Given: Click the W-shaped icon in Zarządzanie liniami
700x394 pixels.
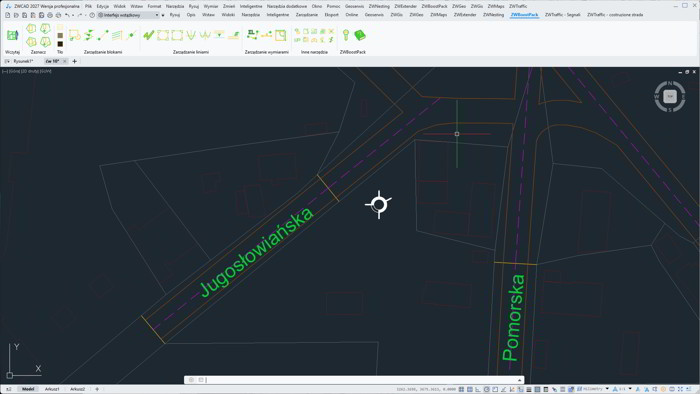Looking at the screenshot, I should coord(205,35).
